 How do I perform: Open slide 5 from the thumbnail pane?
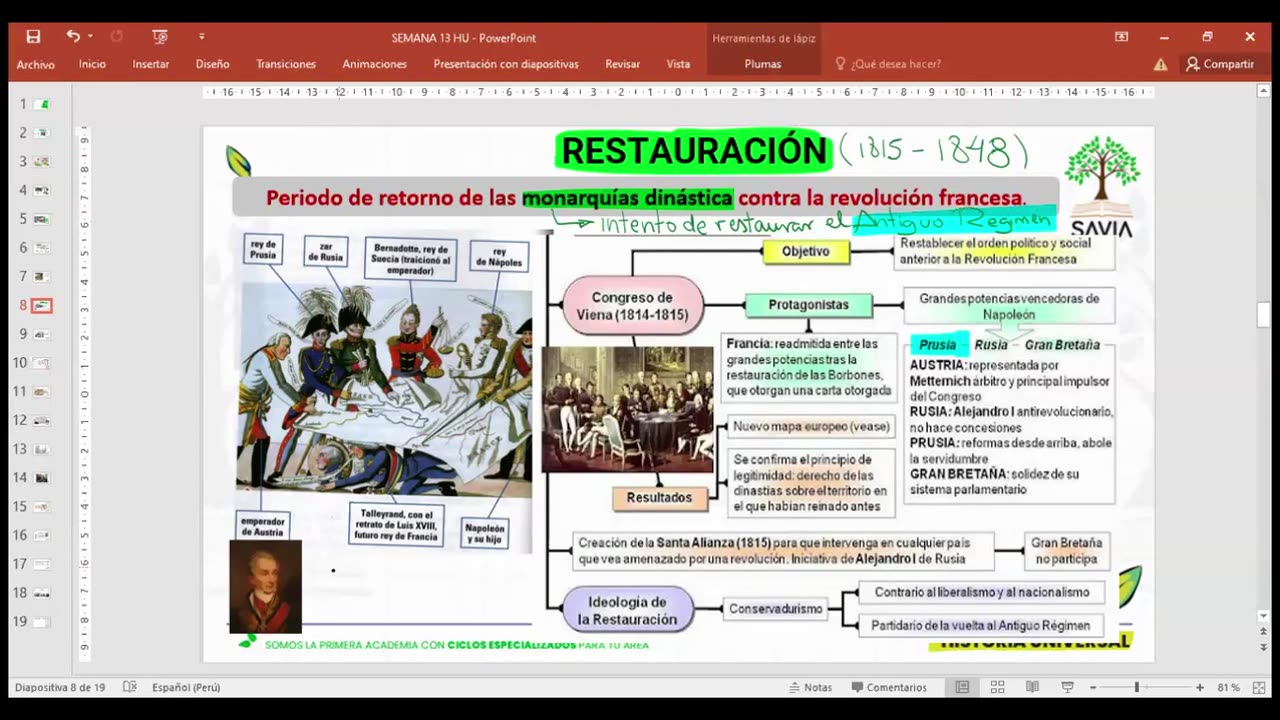coord(42,219)
